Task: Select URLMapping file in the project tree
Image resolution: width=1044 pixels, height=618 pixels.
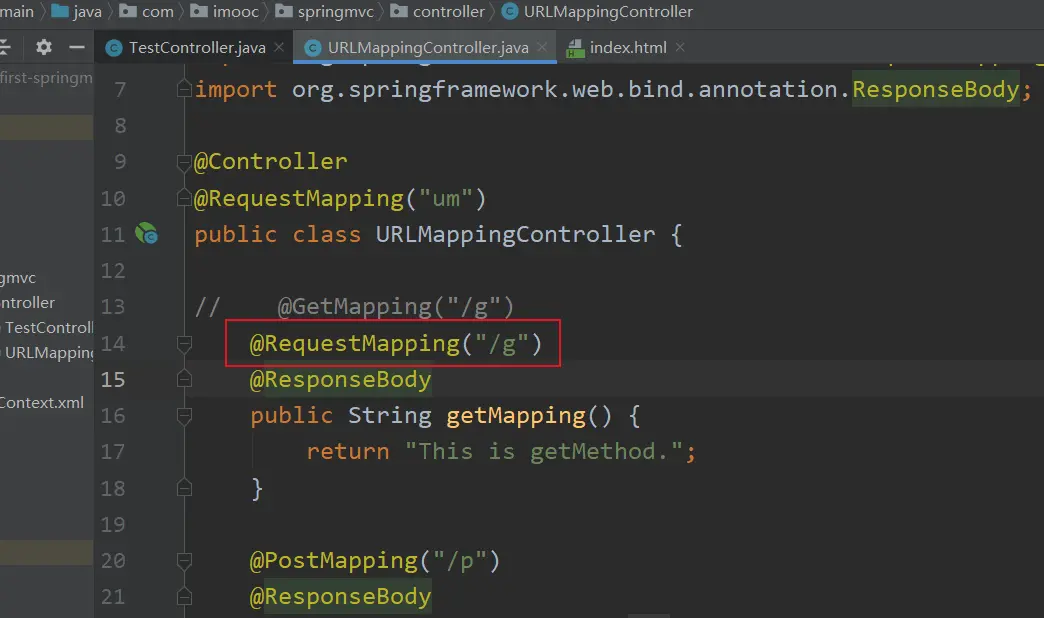Action: pos(47,352)
